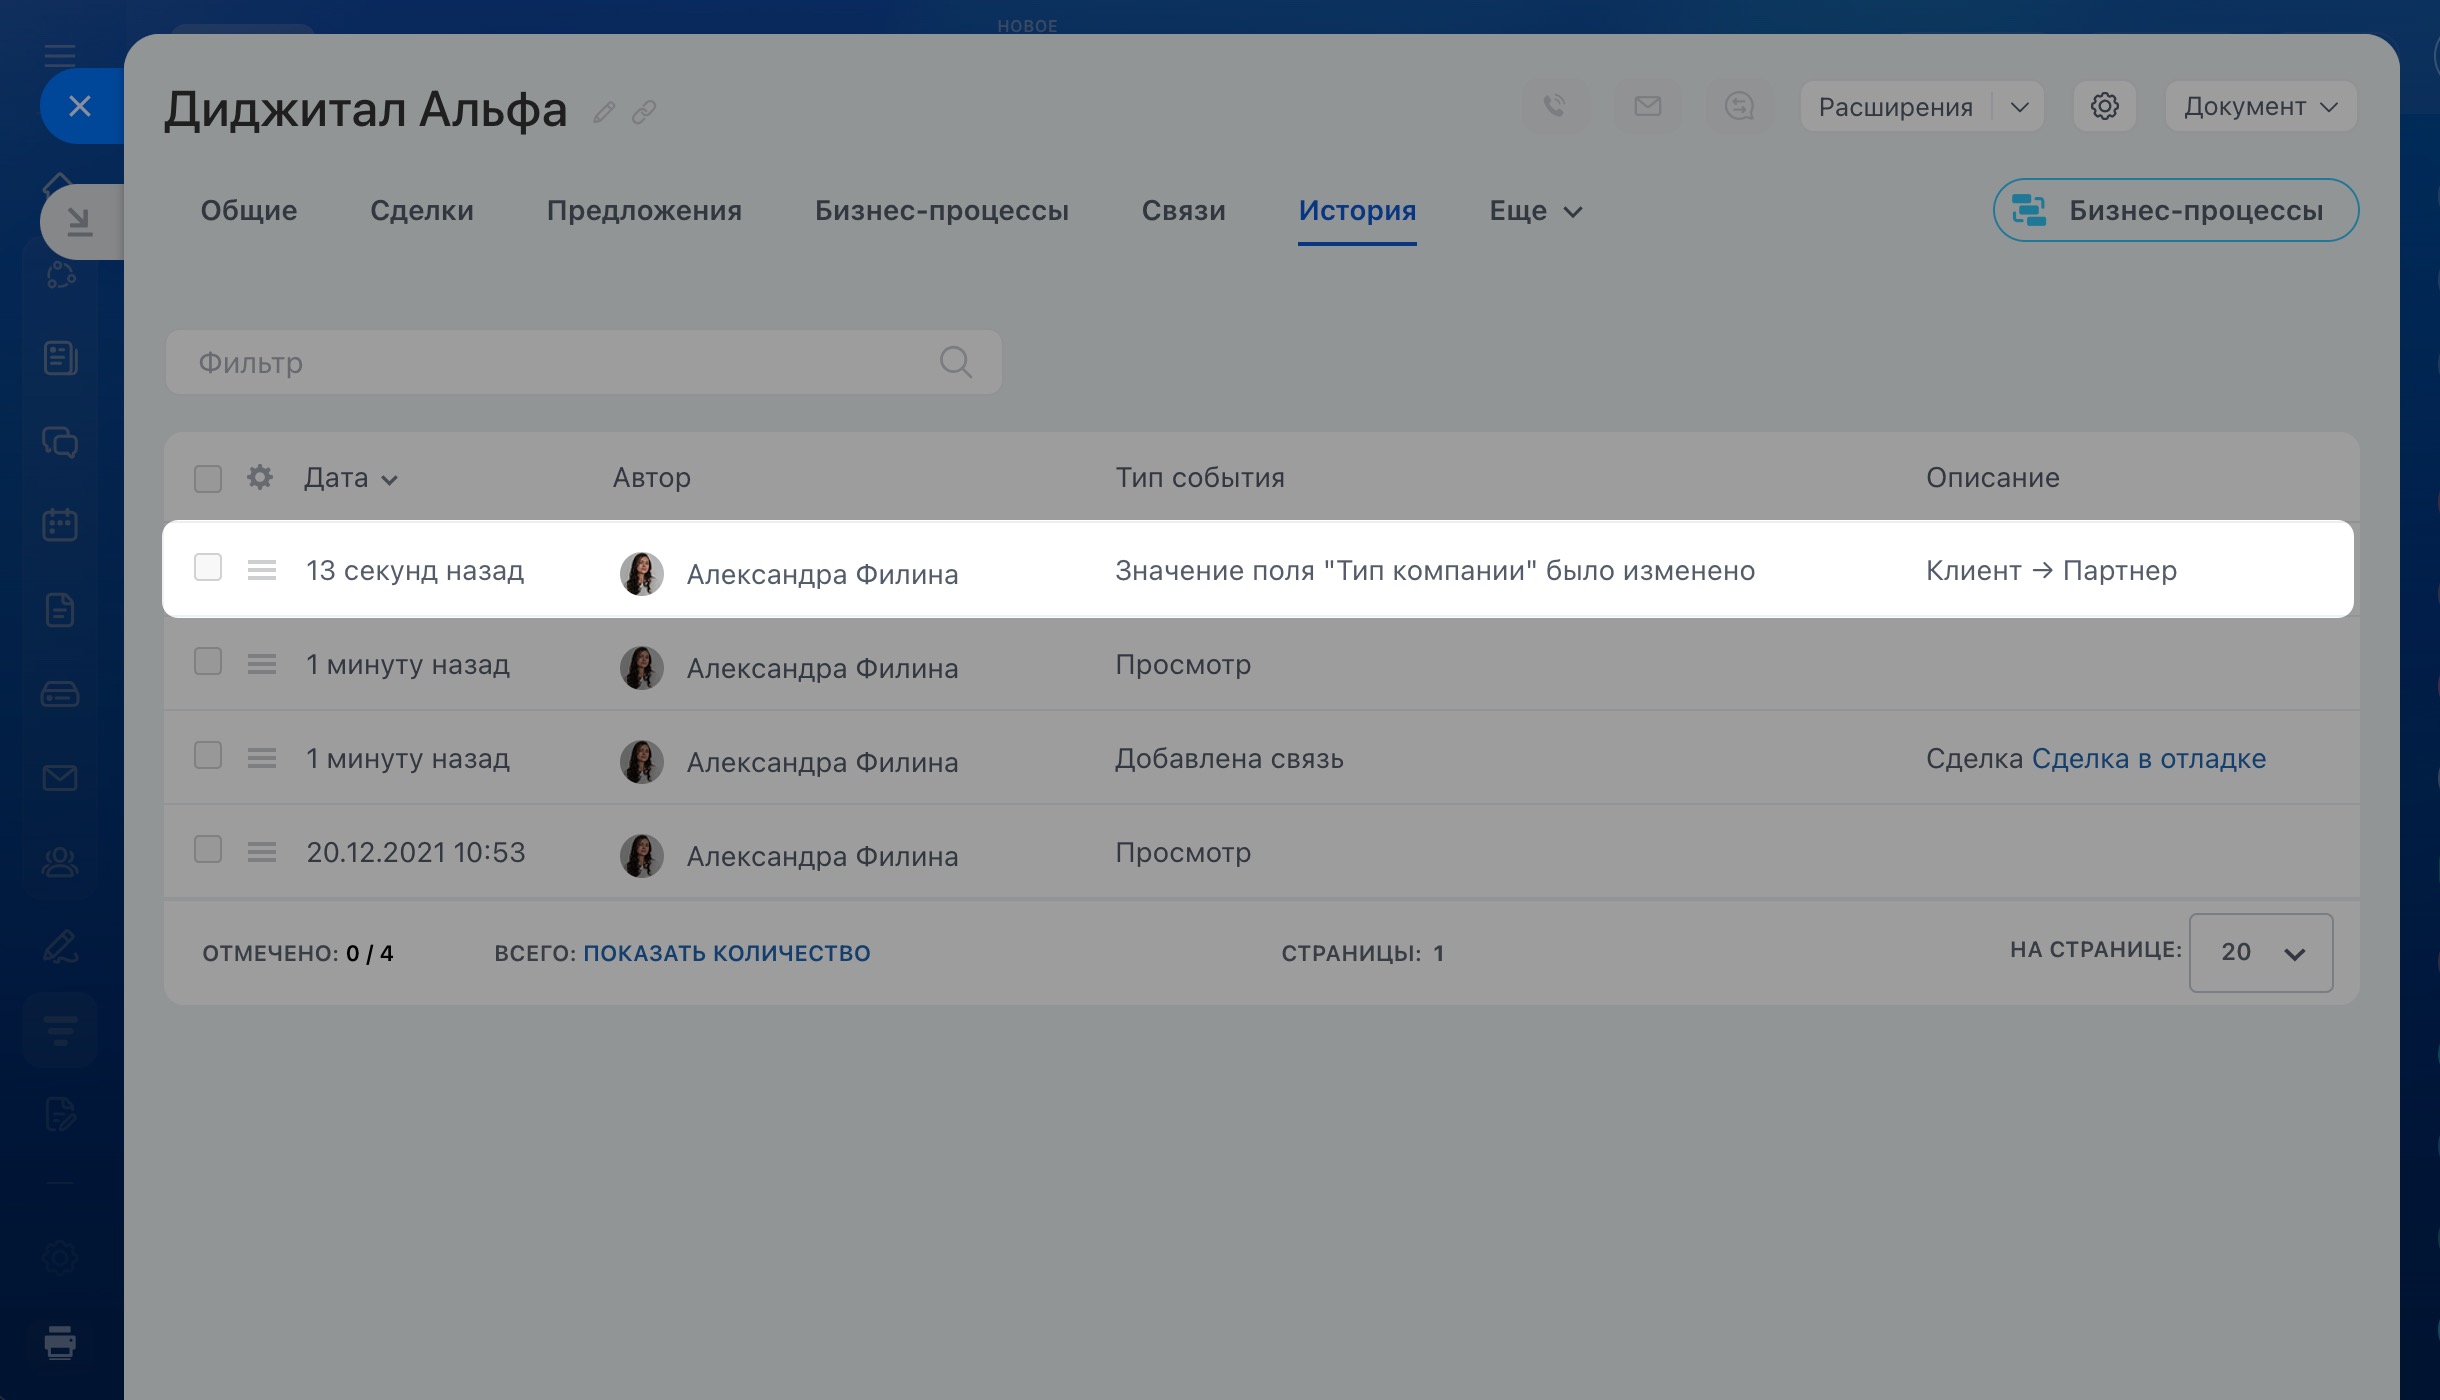Click the search magnifier in filter field
The height and width of the screenshot is (1400, 2440).
click(x=955, y=362)
